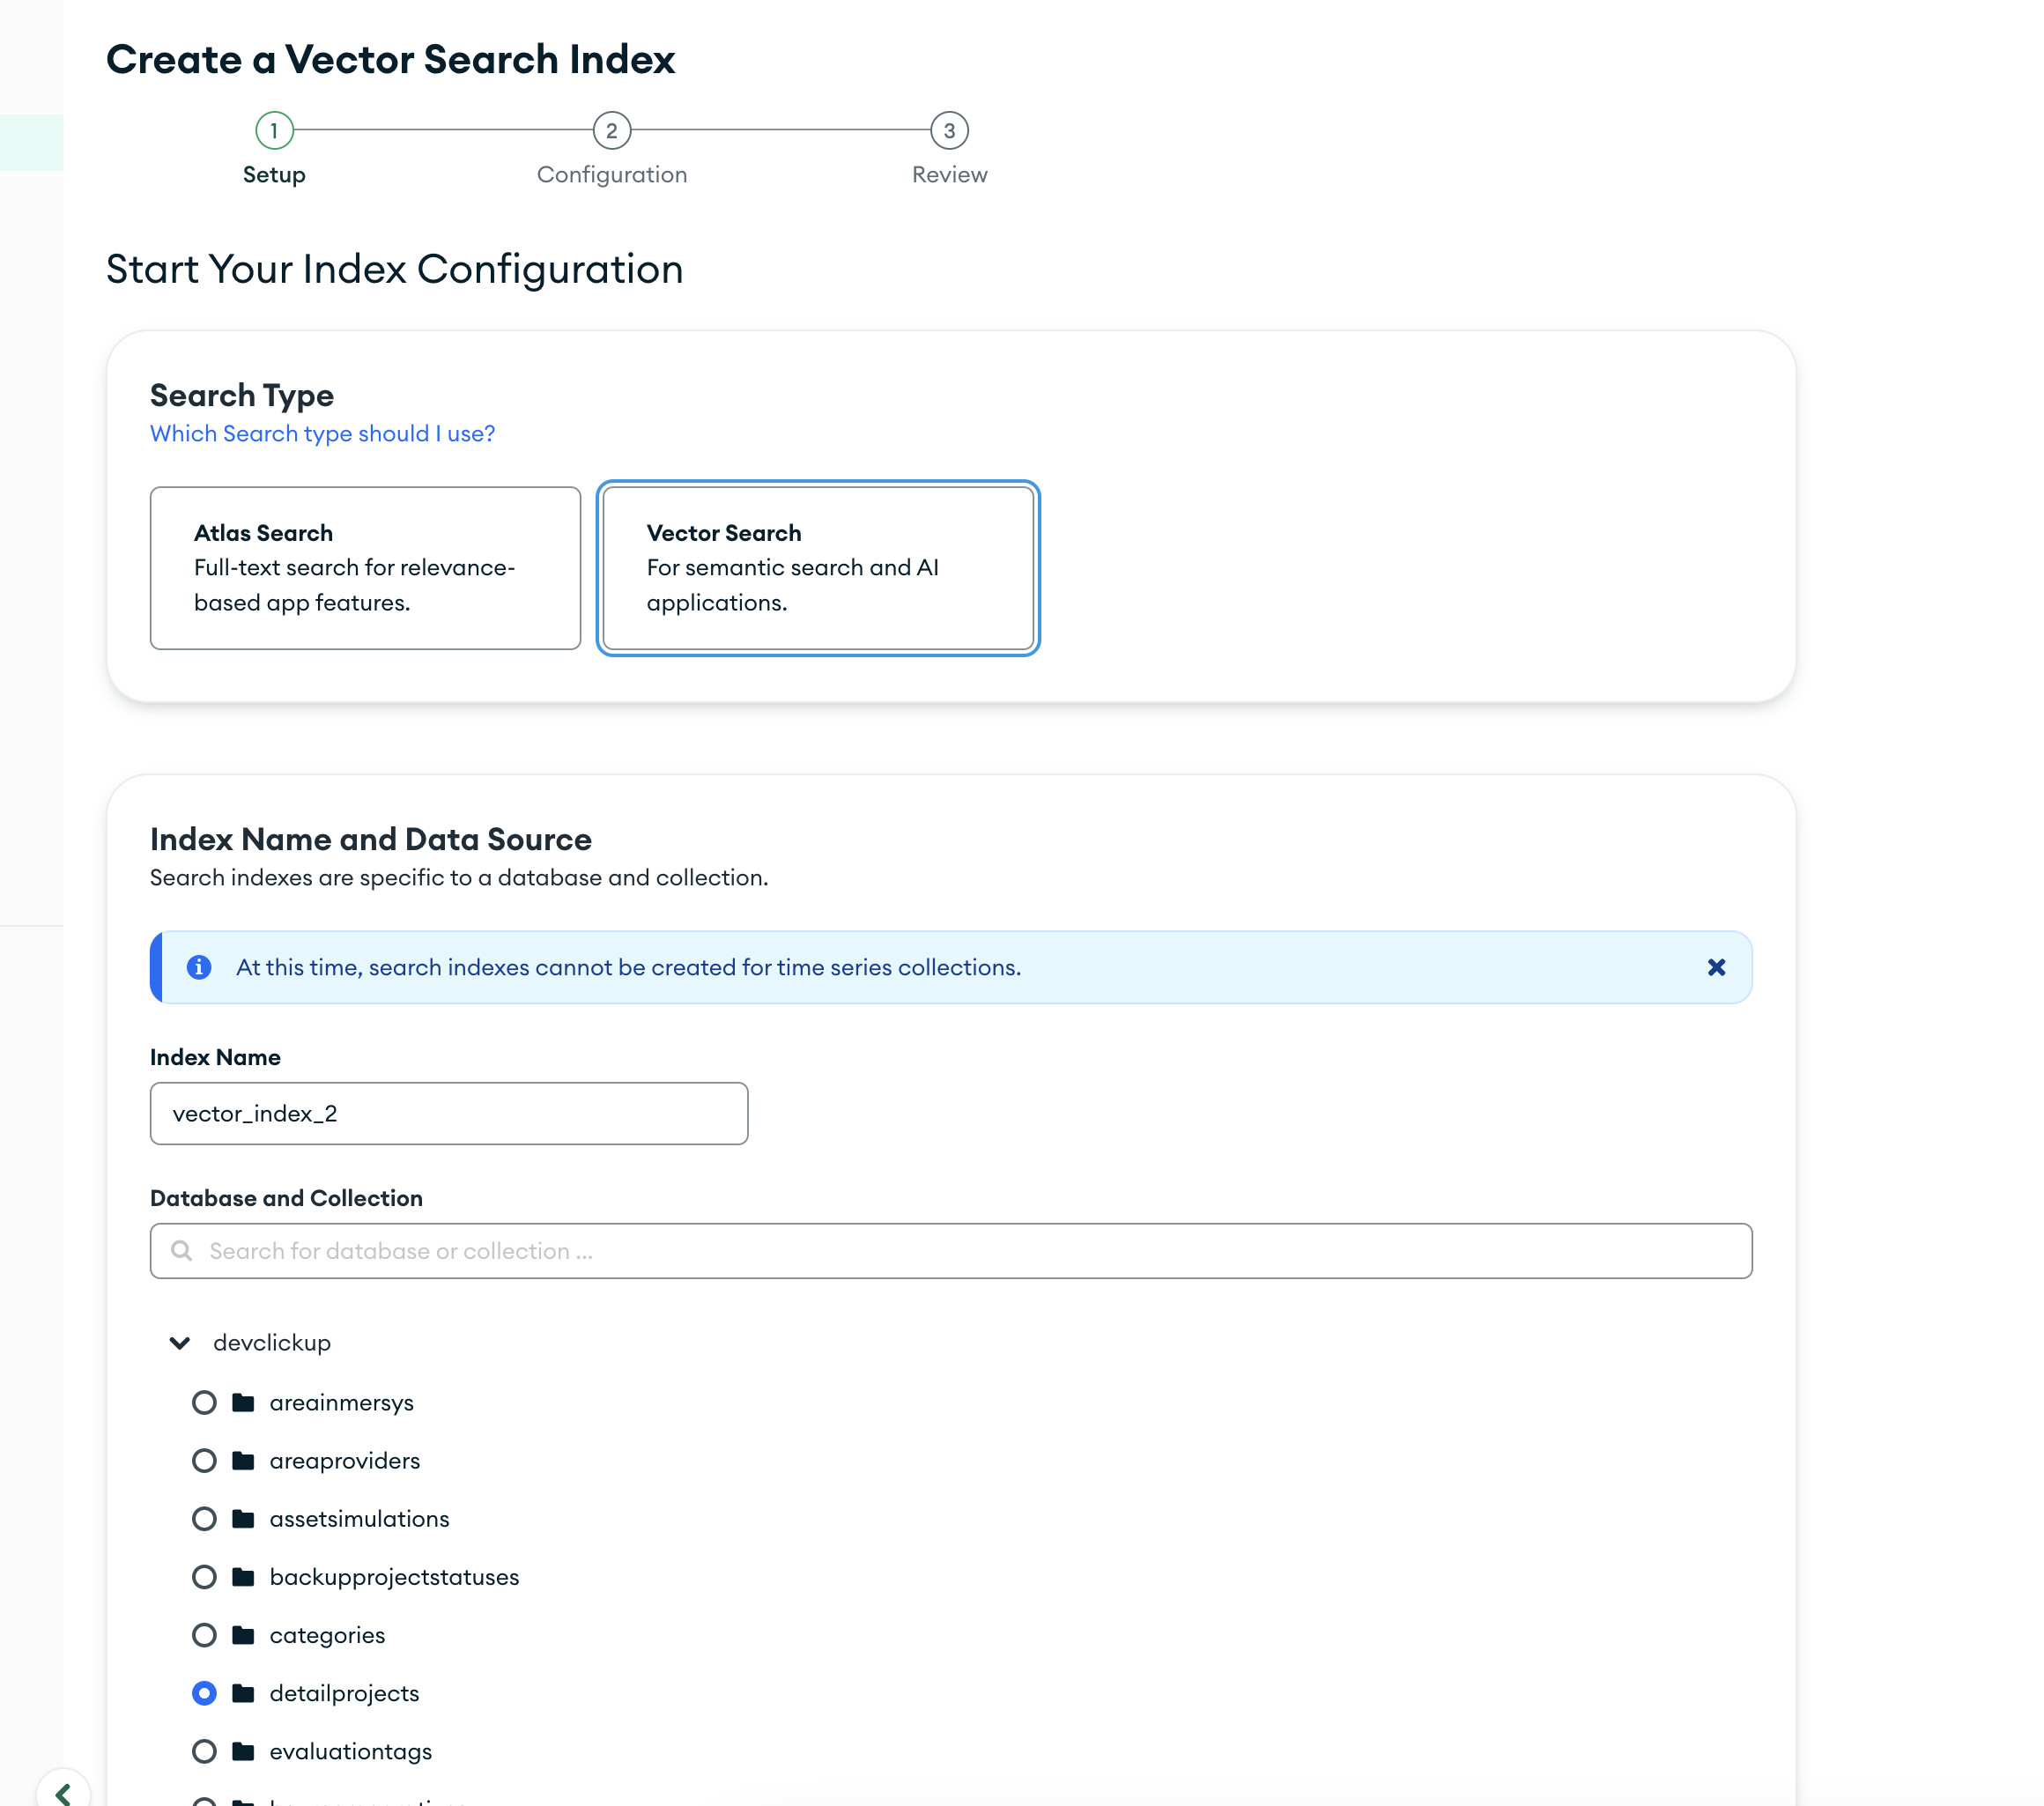The width and height of the screenshot is (2044, 1806).
Task: Click folder icon next to detailprojects
Action: coord(243,1693)
